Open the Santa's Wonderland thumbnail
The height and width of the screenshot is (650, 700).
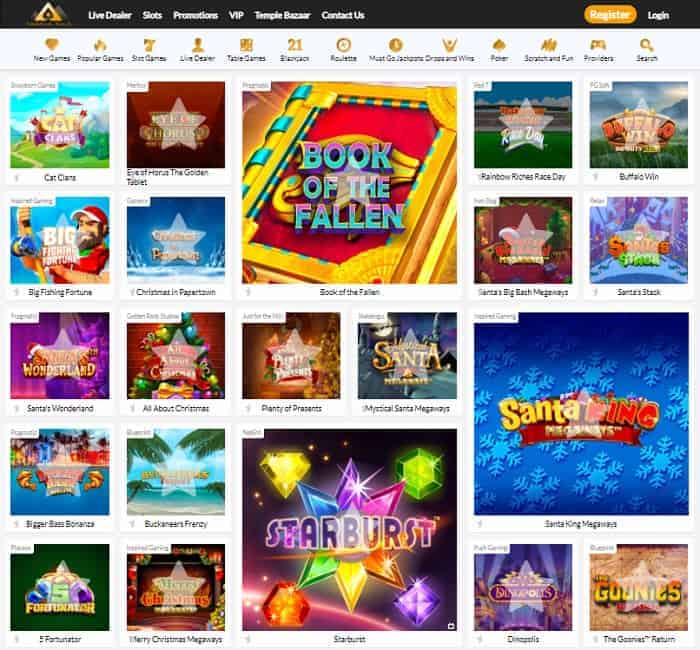pos(60,355)
